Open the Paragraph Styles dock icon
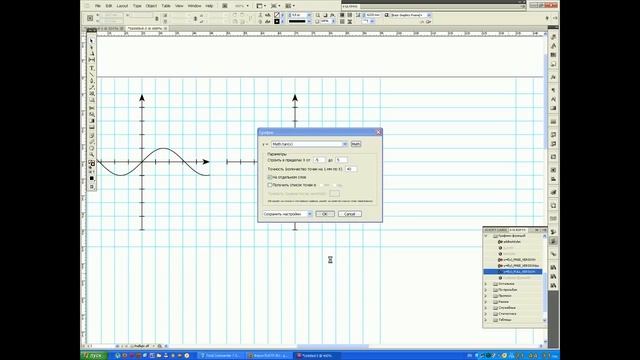 553,90
